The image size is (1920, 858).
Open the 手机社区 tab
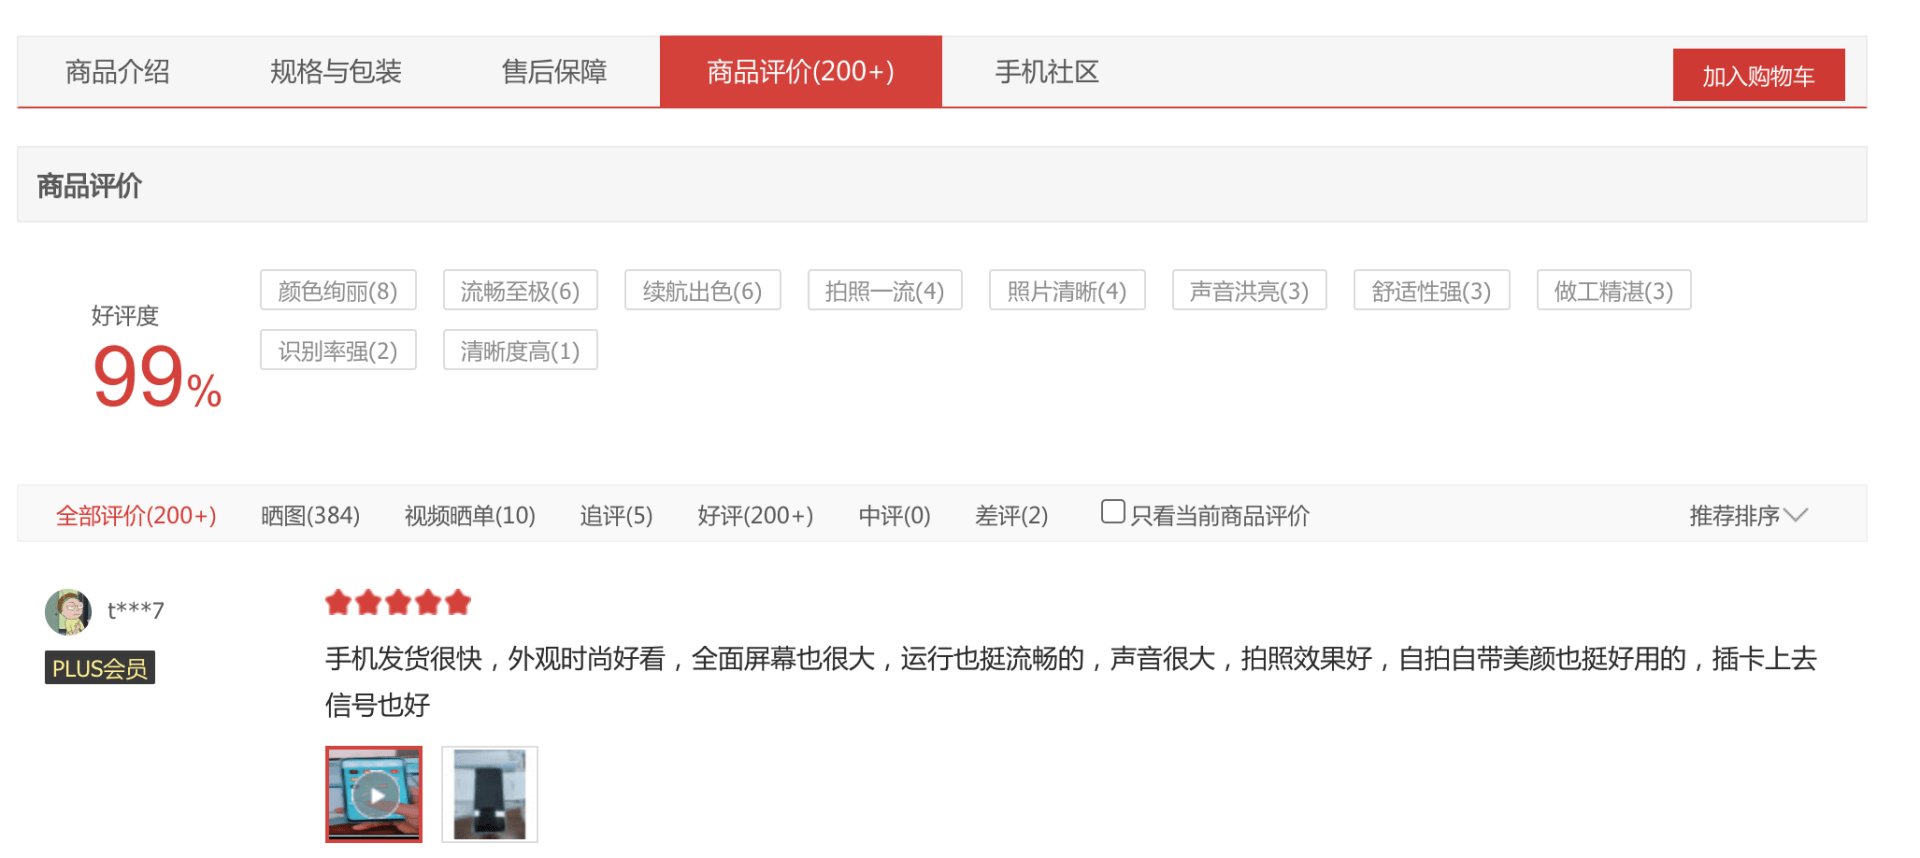click(1046, 72)
